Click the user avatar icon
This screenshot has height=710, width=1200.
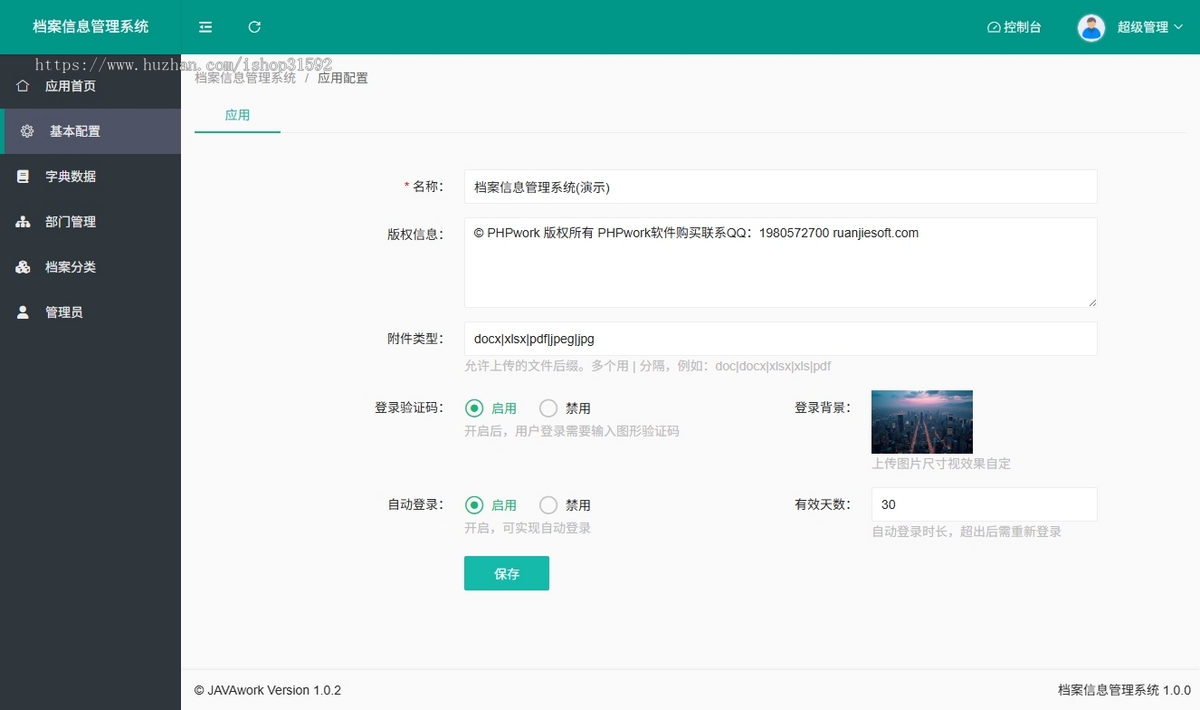point(1091,27)
